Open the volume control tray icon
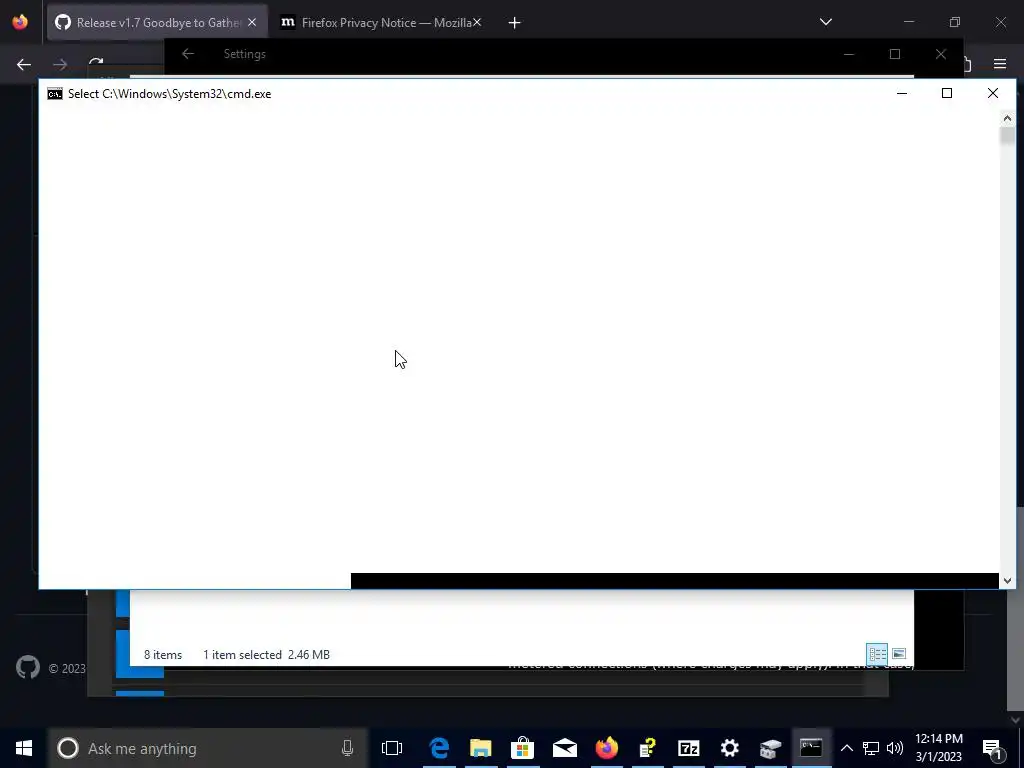Screen dimensions: 1024x768 895,748
